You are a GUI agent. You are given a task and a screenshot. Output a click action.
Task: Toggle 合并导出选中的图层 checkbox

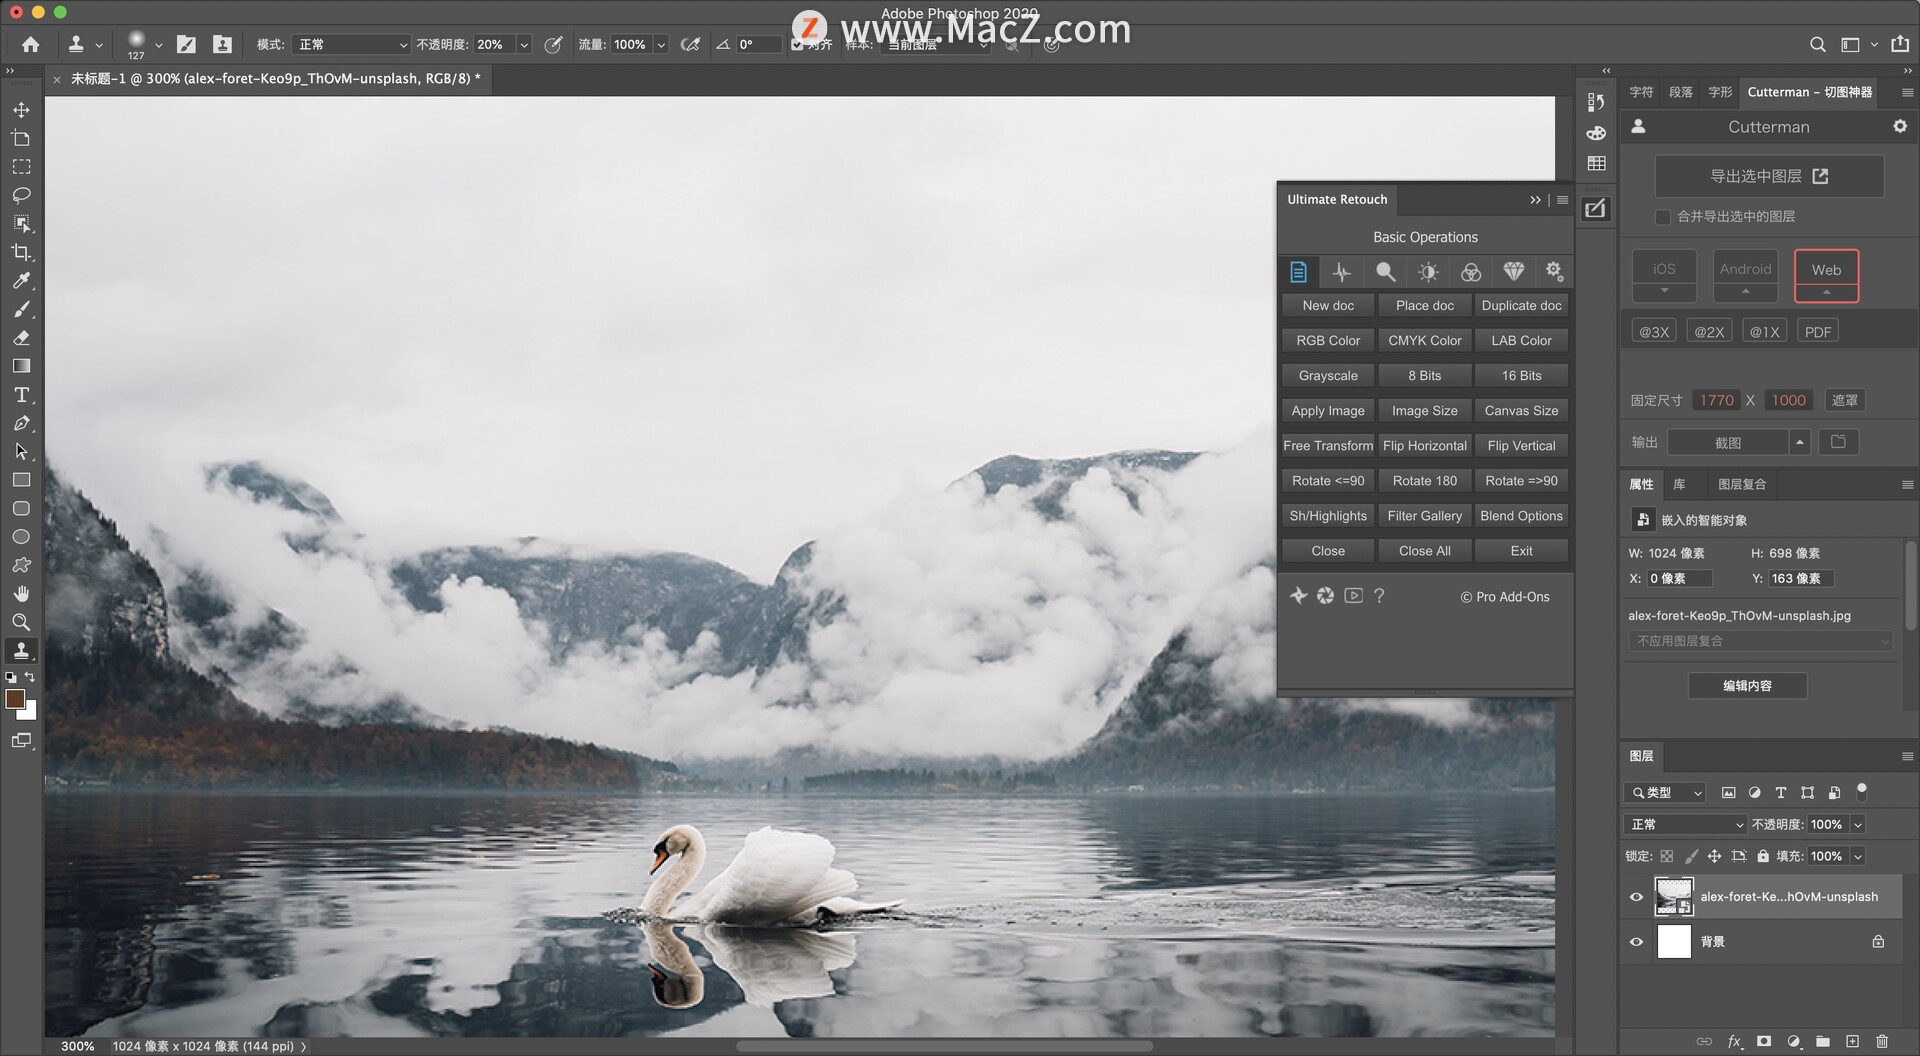click(1663, 217)
